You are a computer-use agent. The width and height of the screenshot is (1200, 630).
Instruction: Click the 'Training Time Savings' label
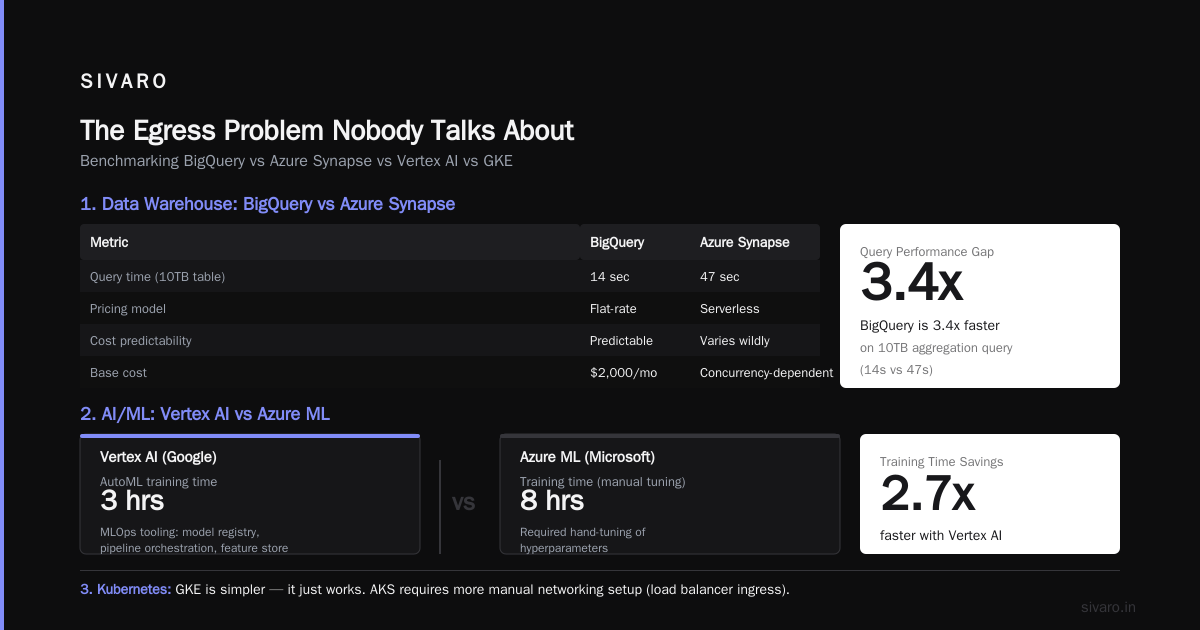941,462
